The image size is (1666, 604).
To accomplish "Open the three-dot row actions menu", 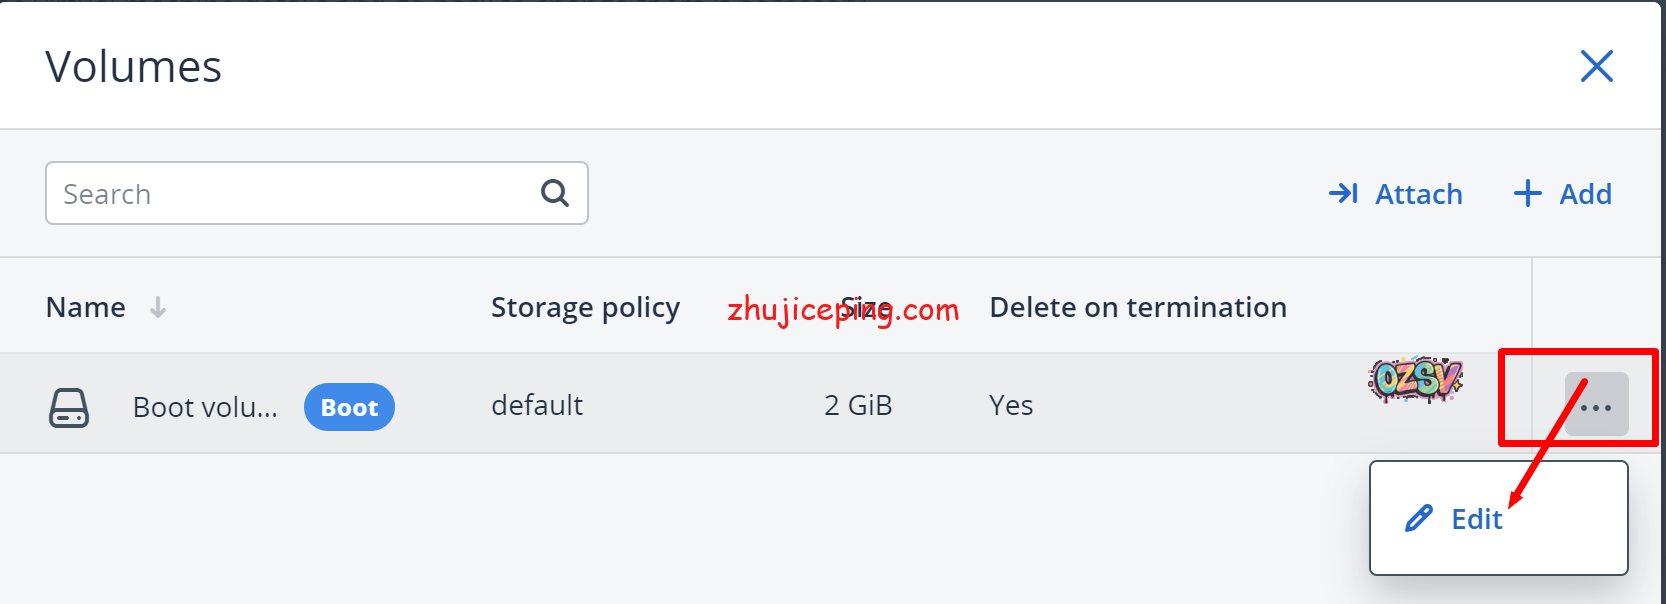I will click(1596, 405).
